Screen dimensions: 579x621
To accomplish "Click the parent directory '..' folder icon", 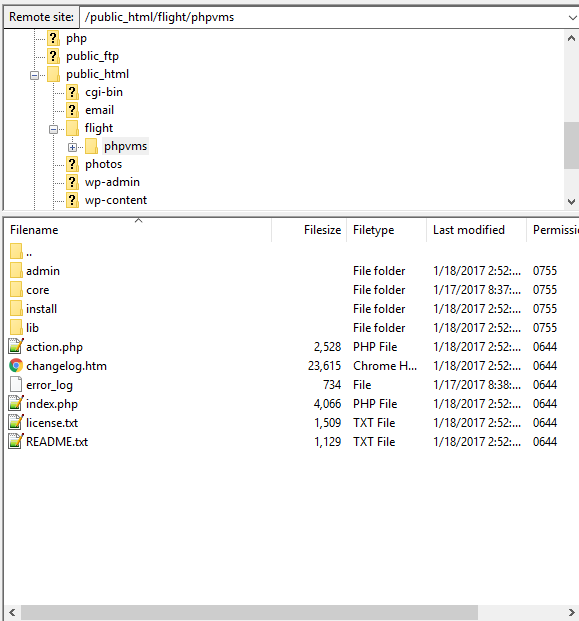I will tap(16, 251).
